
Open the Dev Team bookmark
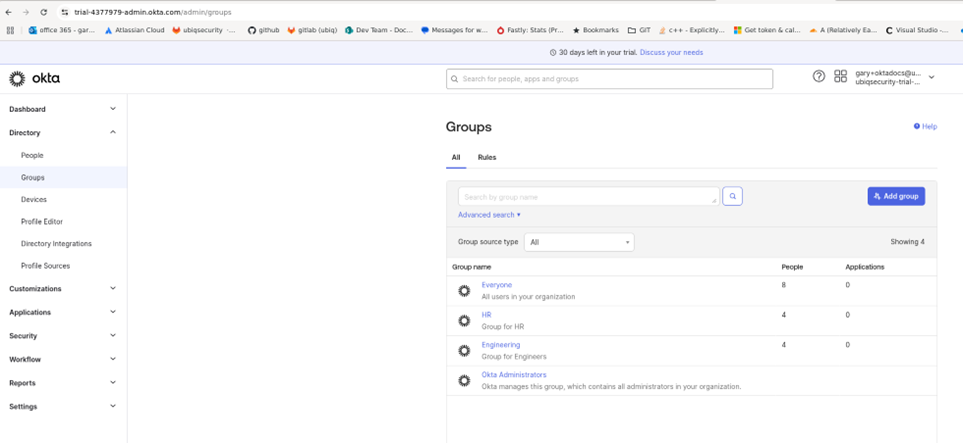point(379,29)
